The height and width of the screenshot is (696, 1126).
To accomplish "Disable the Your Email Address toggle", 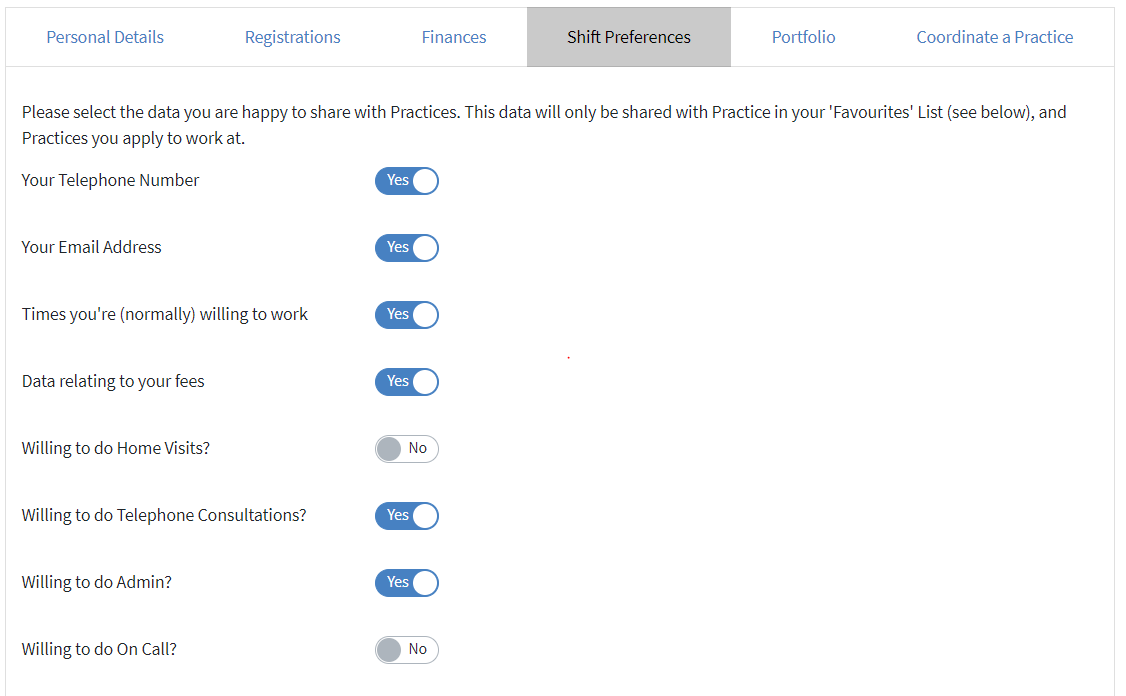I will [407, 248].
